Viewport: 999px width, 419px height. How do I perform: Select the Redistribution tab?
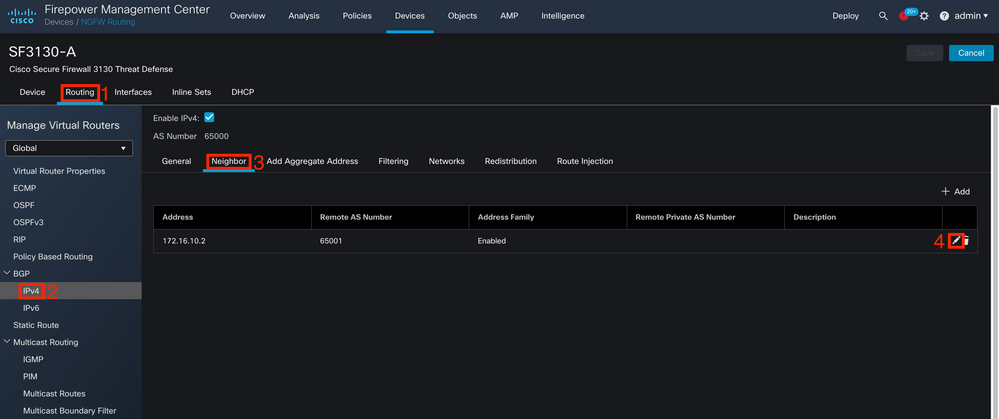pos(510,161)
